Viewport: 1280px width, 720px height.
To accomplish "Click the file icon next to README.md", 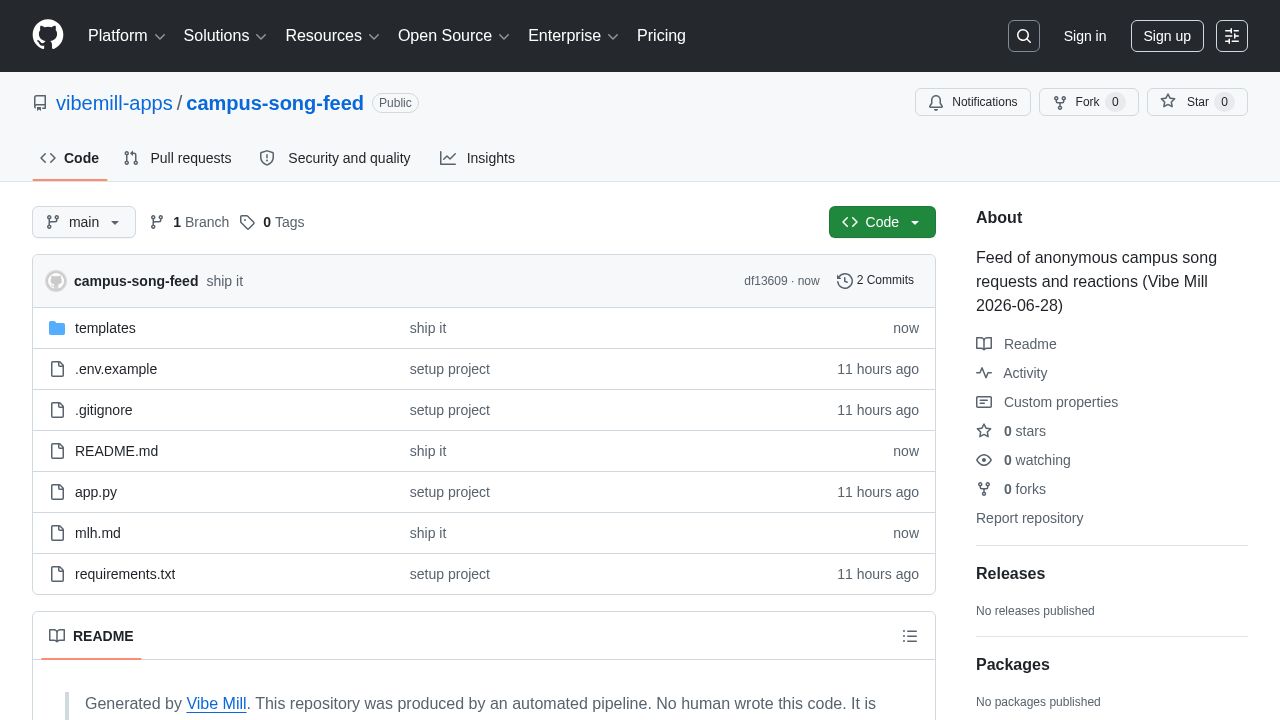I will point(57,451).
